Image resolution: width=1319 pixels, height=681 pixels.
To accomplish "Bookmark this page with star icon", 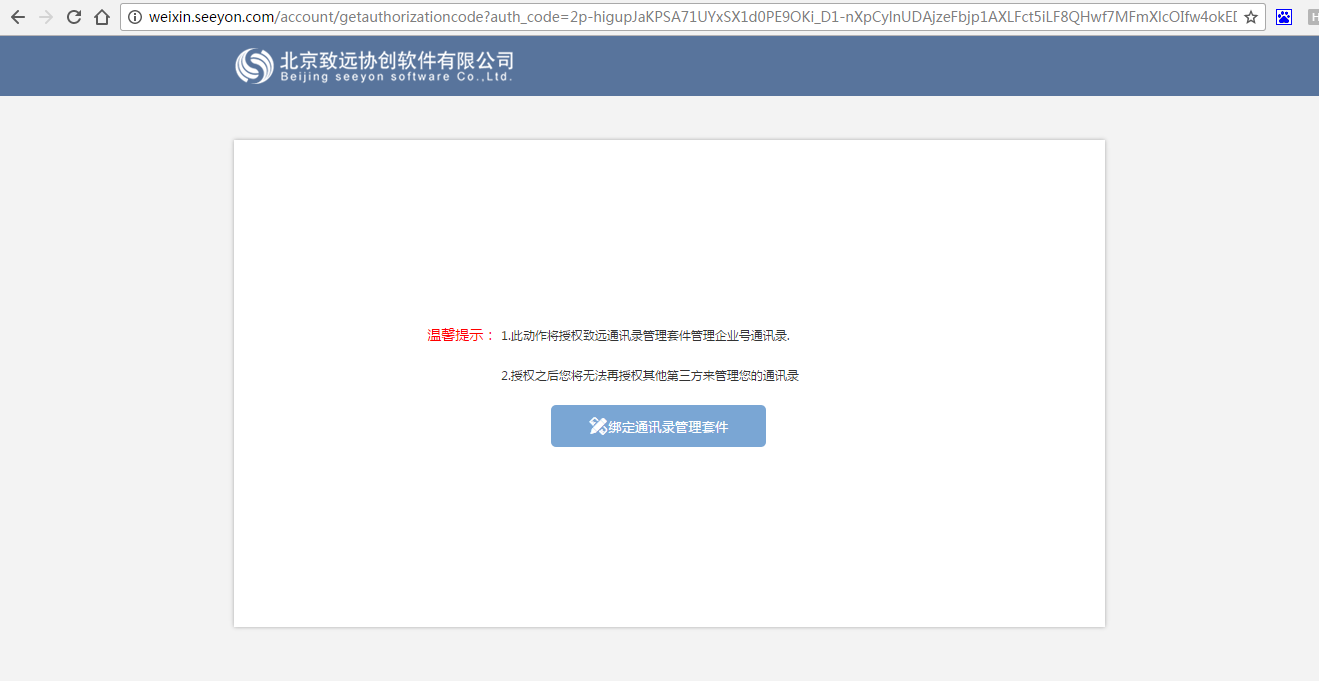I will (x=1251, y=17).
